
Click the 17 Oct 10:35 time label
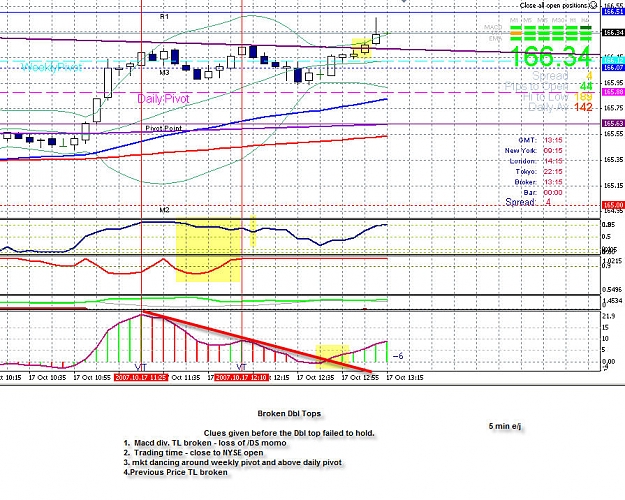pyautogui.click(x=47, y=377)
